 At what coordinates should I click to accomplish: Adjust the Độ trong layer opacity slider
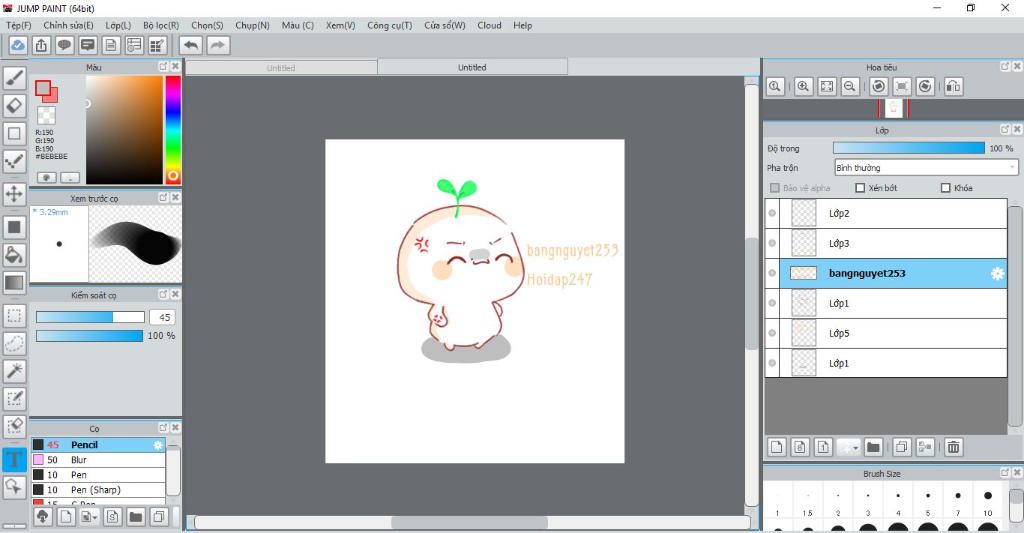(x=909, y=148)
